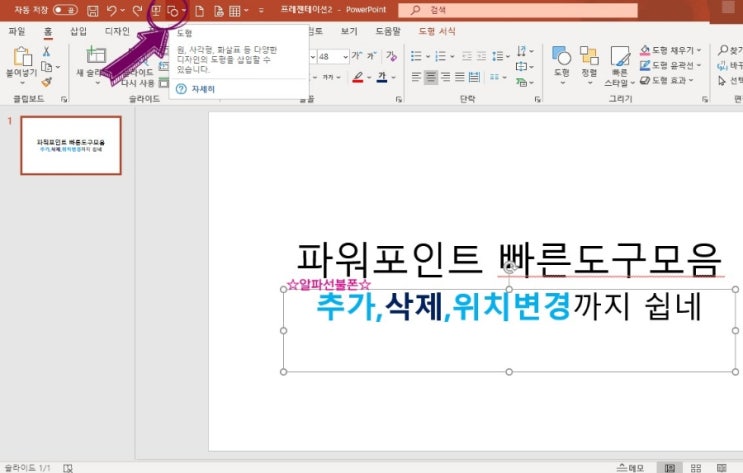Screen dimensions: 743x473
Task: Apply the font color (가) swatch
Action: click(x=382, y=77)
